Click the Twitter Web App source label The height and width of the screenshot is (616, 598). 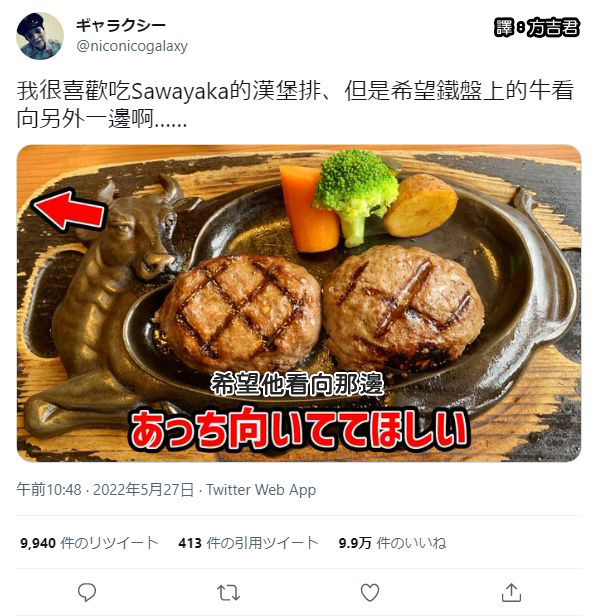point(261,490)
